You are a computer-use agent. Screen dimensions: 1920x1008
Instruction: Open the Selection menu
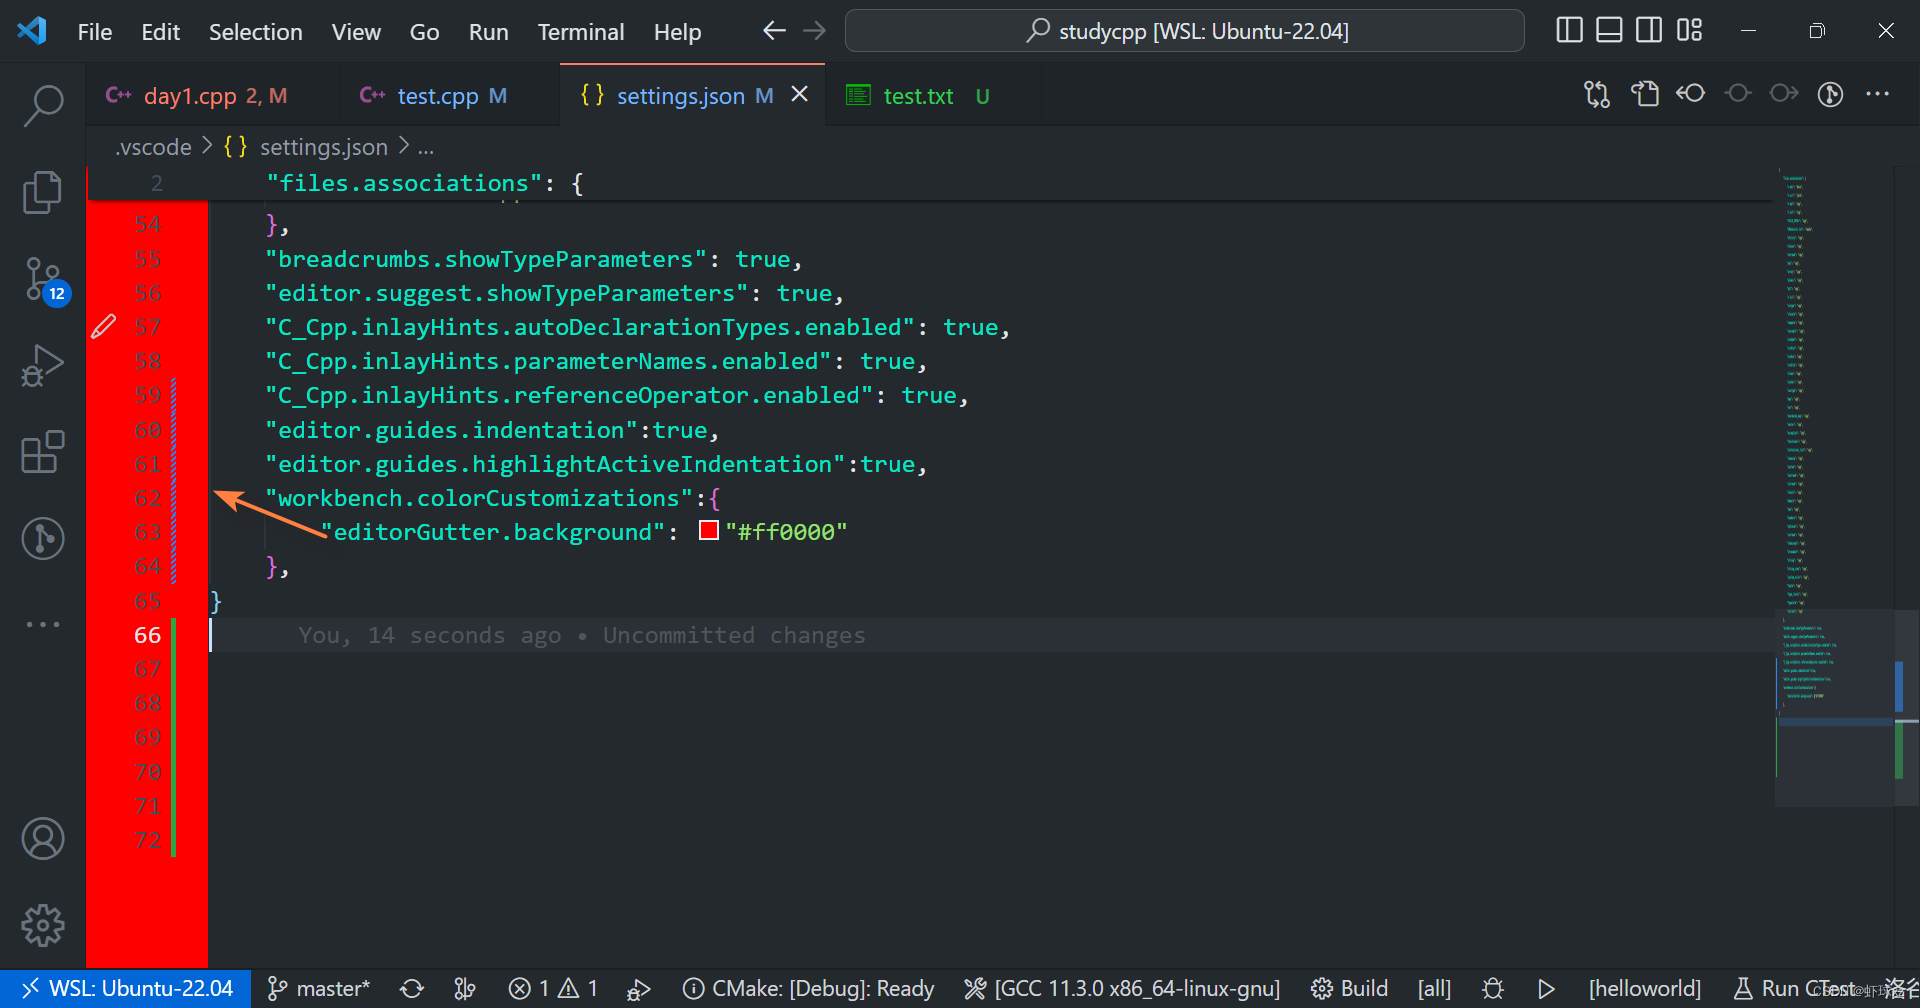255,32
